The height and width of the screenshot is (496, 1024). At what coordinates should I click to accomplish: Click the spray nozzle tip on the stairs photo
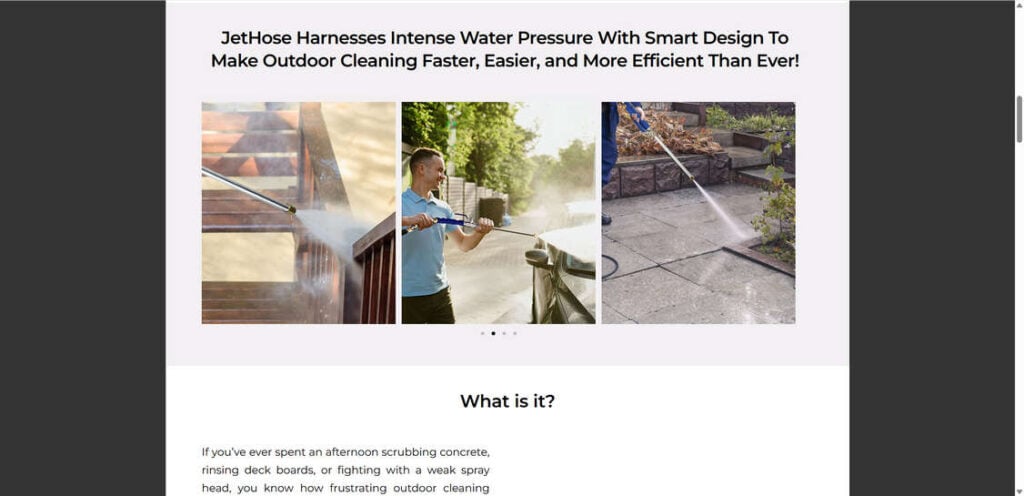point(291,209)
